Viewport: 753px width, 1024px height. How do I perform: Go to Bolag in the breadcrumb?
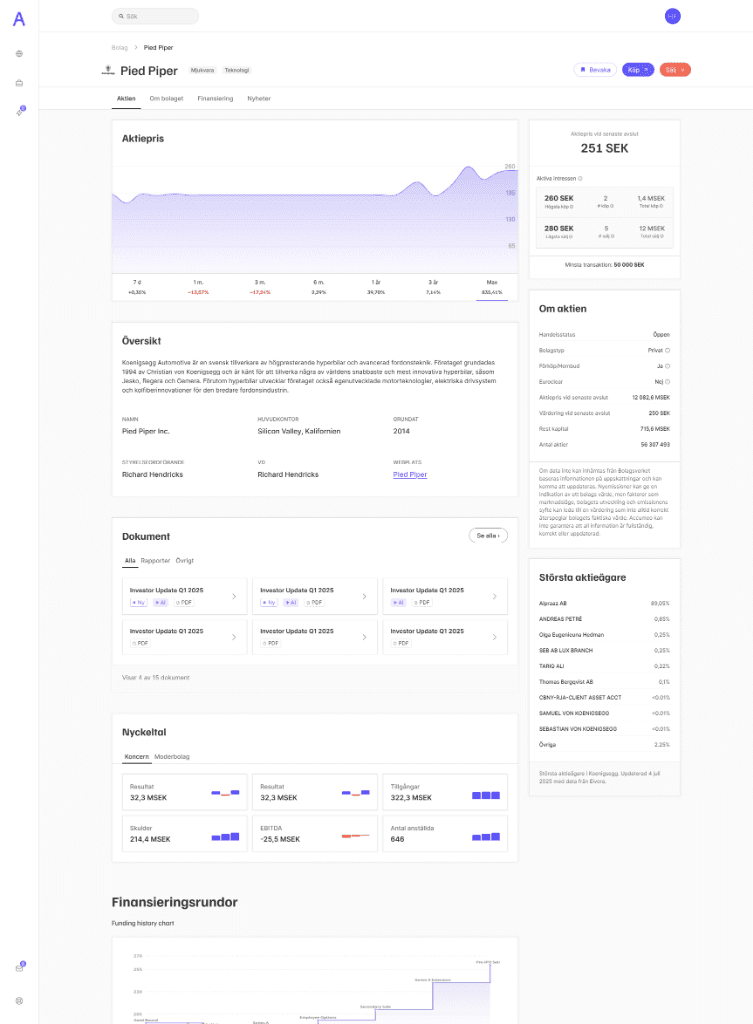click(120, 48)
